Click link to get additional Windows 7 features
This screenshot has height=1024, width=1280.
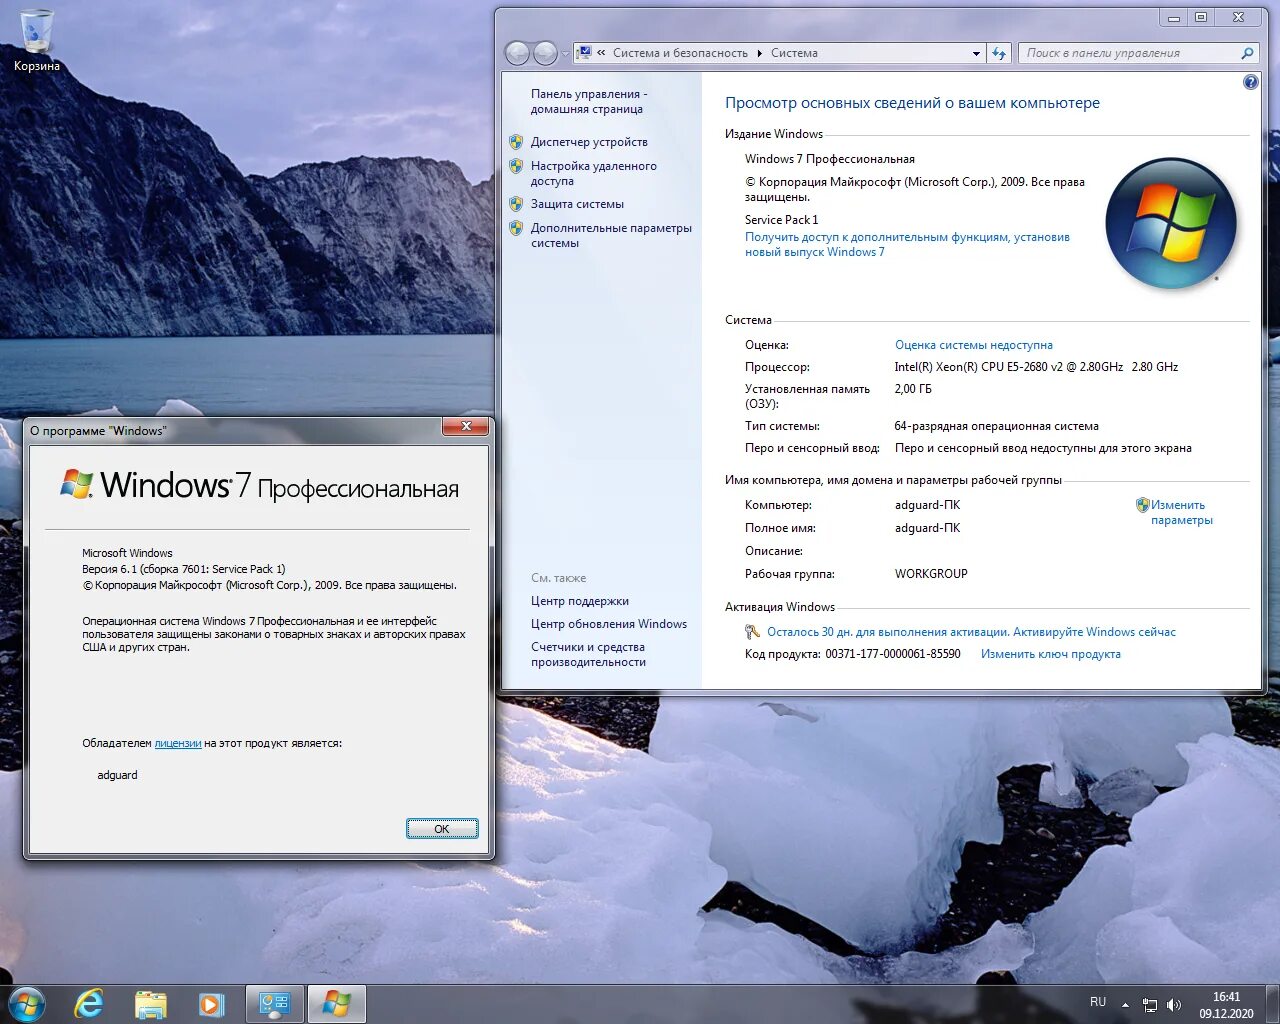click(907, 244)
